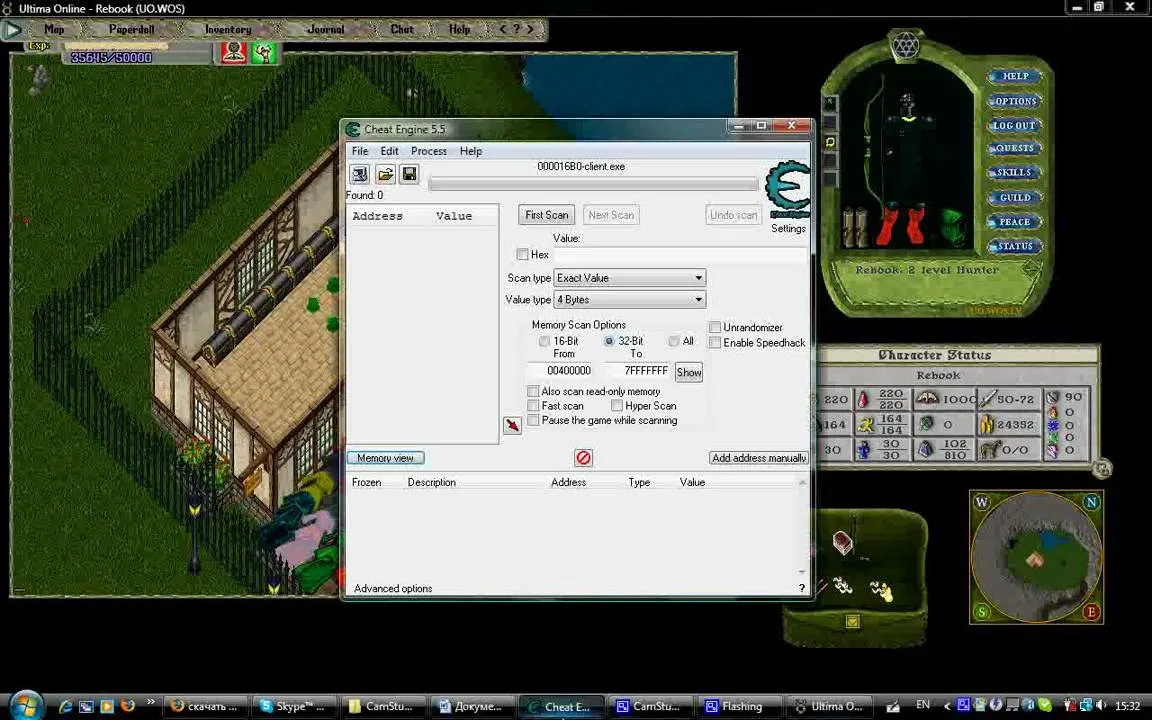Click the Cheat Engine Settings logo
1152x720 pixels.
point(788,190)
